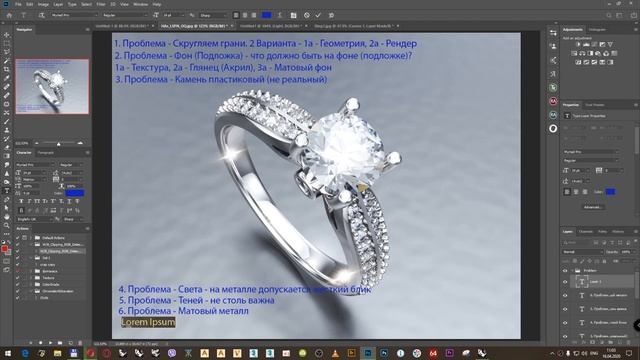Click the stop button in Actions panel
The width and height of the screenshot is (640, 360).
pos(31,343)
